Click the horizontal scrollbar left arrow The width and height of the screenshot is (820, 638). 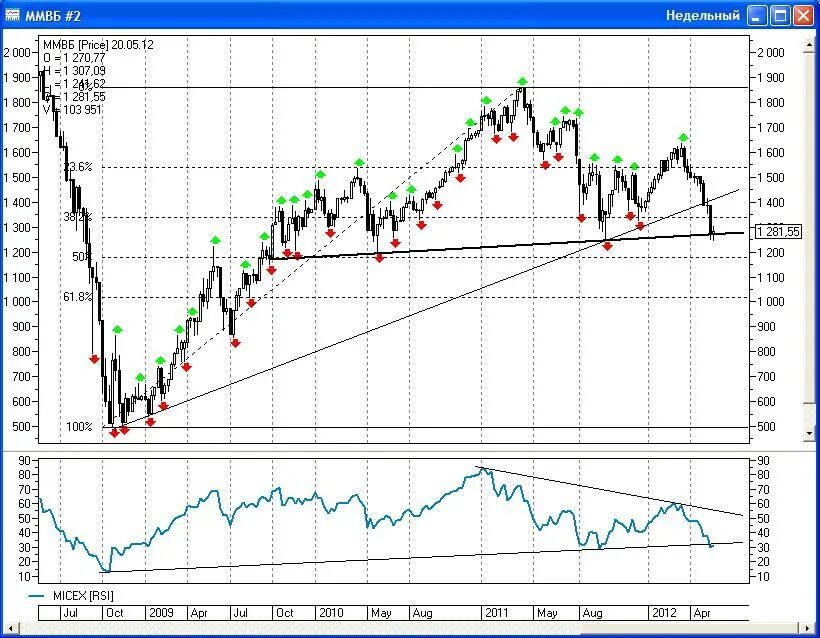click(10, 628)
